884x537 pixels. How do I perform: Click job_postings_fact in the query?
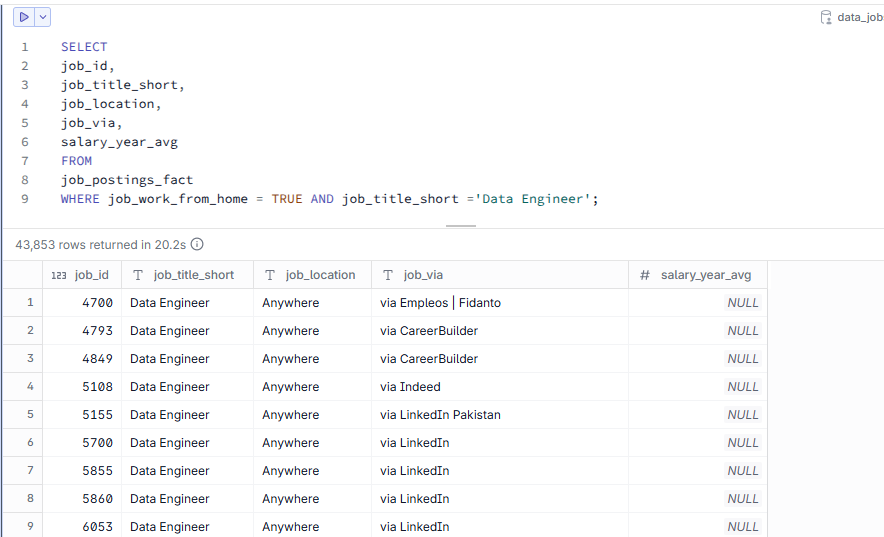127,180
